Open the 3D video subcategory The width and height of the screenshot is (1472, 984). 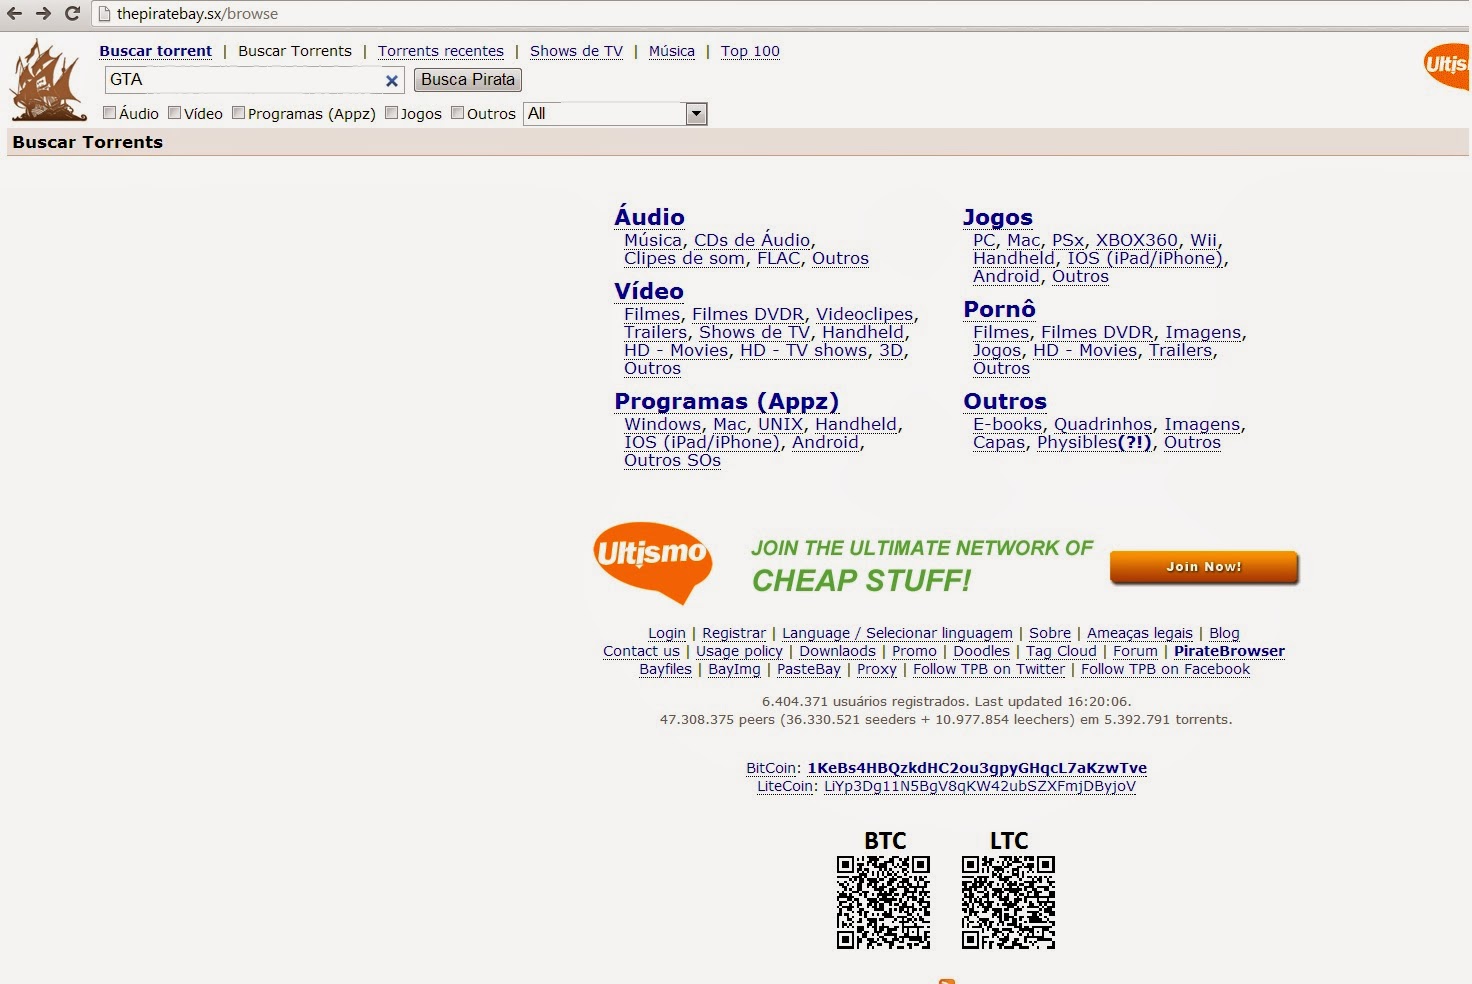point(891,350)
